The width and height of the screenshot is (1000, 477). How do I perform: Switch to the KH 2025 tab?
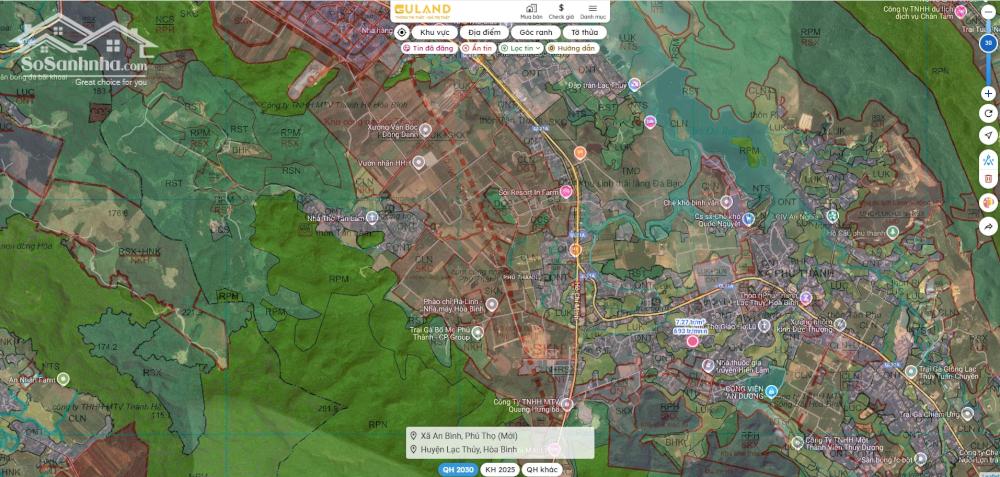click(498, 469)
